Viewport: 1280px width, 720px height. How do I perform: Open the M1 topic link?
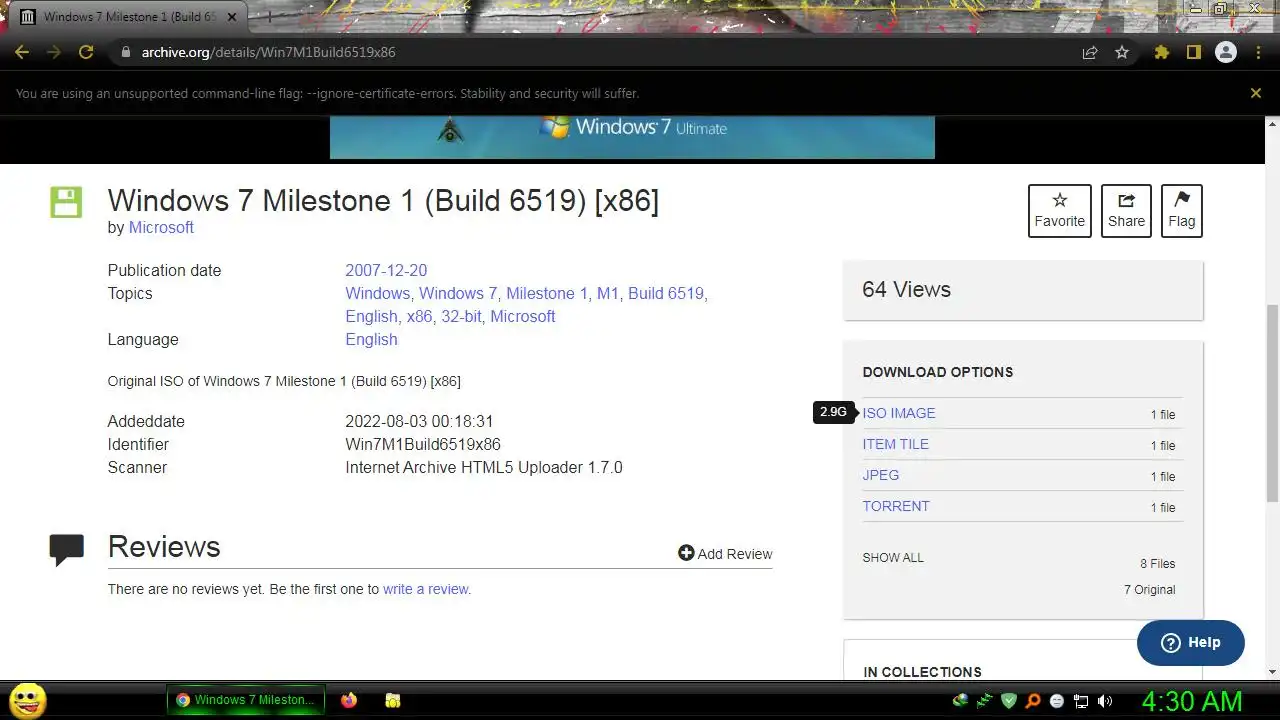pyautogui.click(x=608, y=293)
